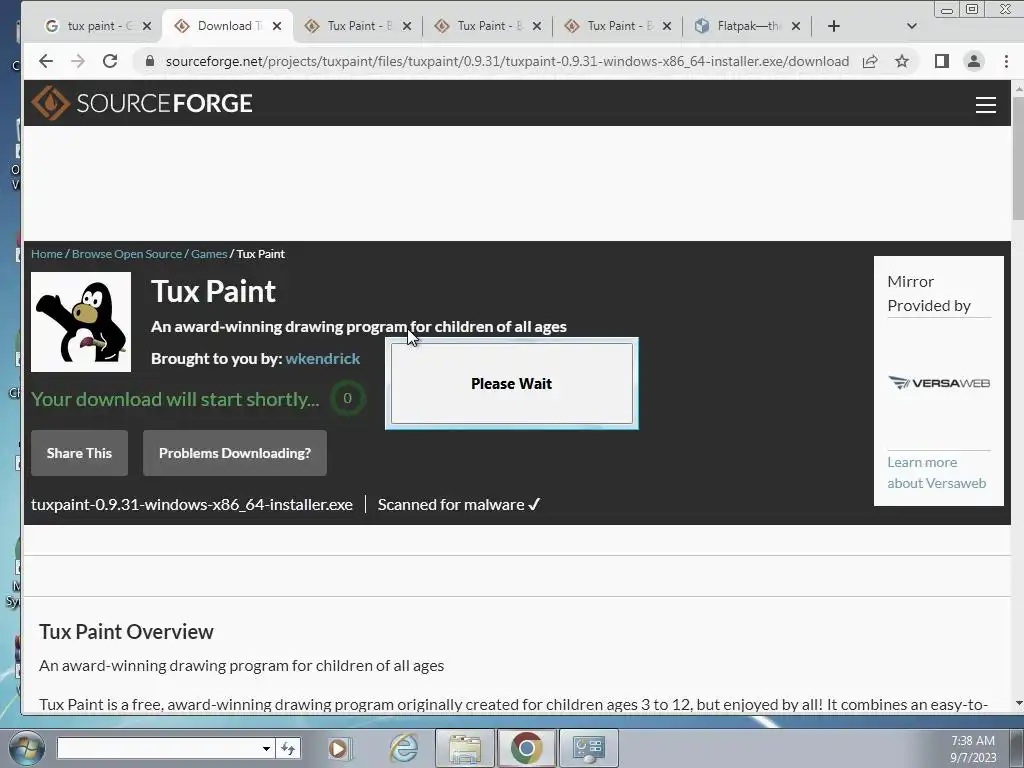The width and height of the screenshot is (1024, 768).
Task: Click the Share This button
Action: pos(79,453)
